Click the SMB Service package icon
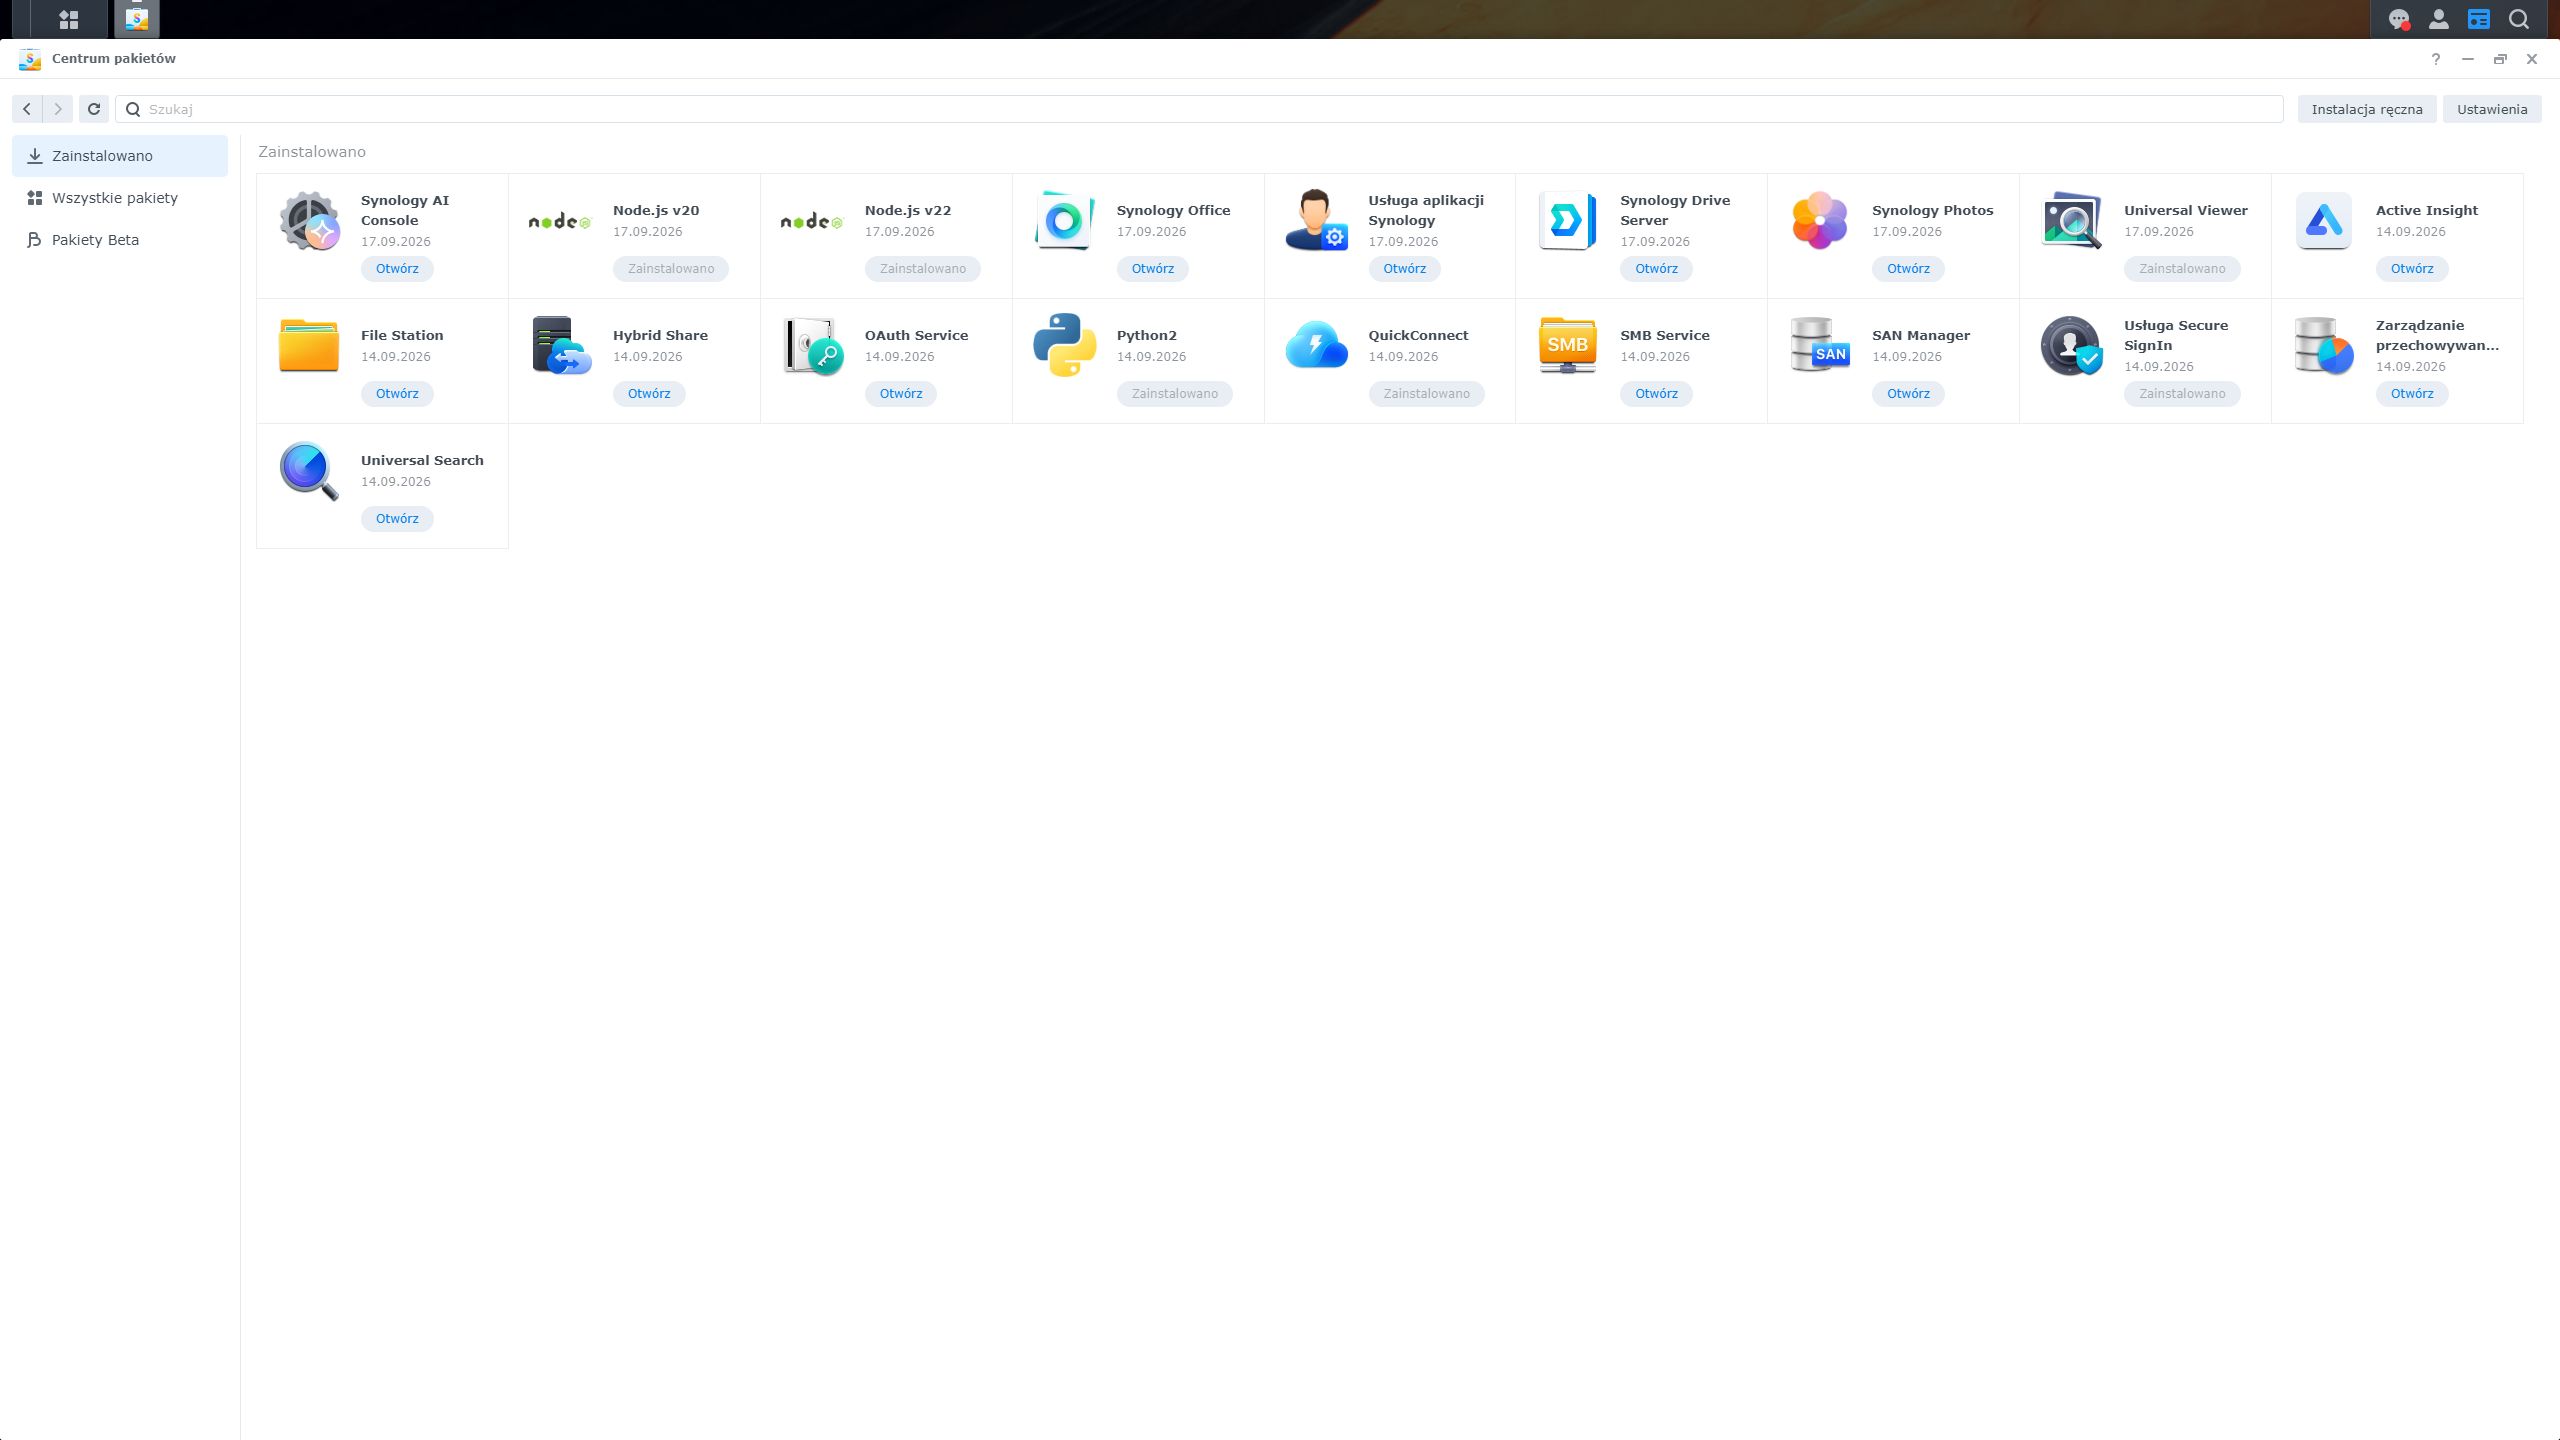2560x1440 pixels. (x=1567, y=346)
